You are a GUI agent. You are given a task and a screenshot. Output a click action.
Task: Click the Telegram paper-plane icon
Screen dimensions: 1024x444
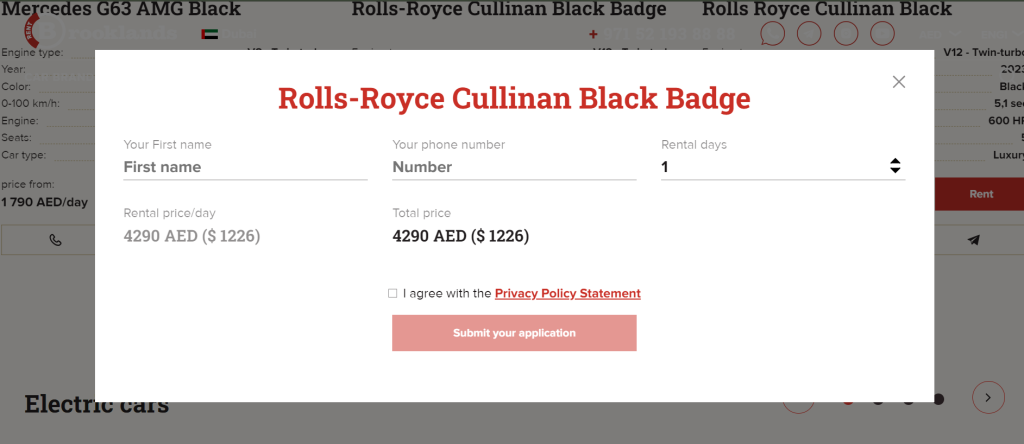coord(973,240)
